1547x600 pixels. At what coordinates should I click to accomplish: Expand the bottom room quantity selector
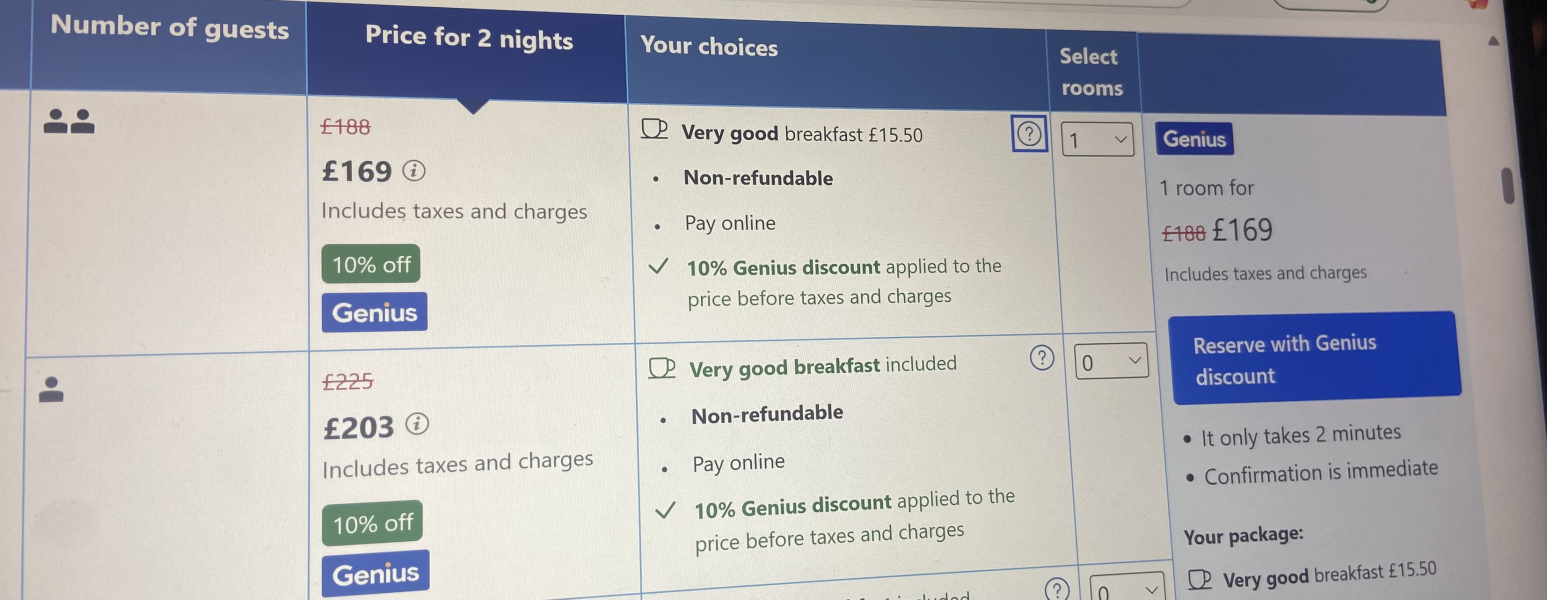click(1125, 590)
